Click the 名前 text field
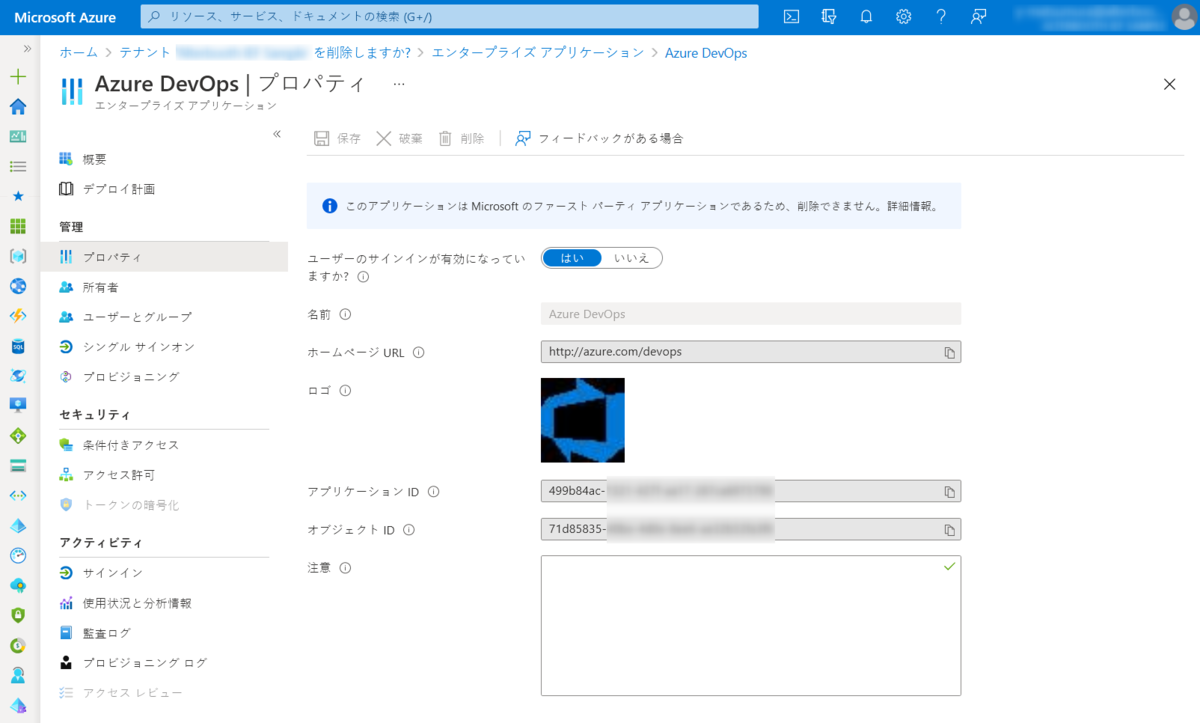Image resolution: width=1200 pixels, height=723 pixels. click(751, 314)
